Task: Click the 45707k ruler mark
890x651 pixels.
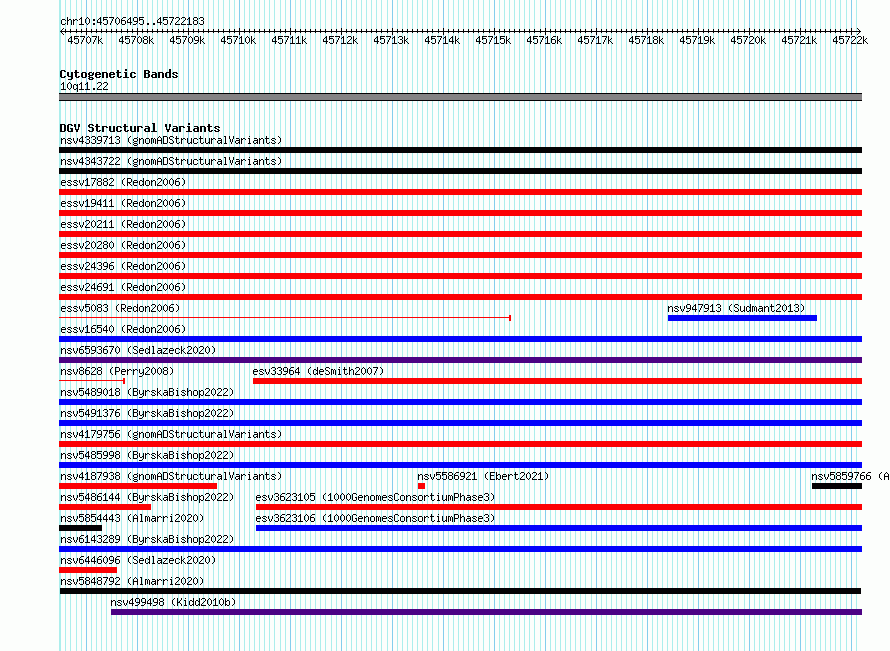Action: tap(85, 40)
